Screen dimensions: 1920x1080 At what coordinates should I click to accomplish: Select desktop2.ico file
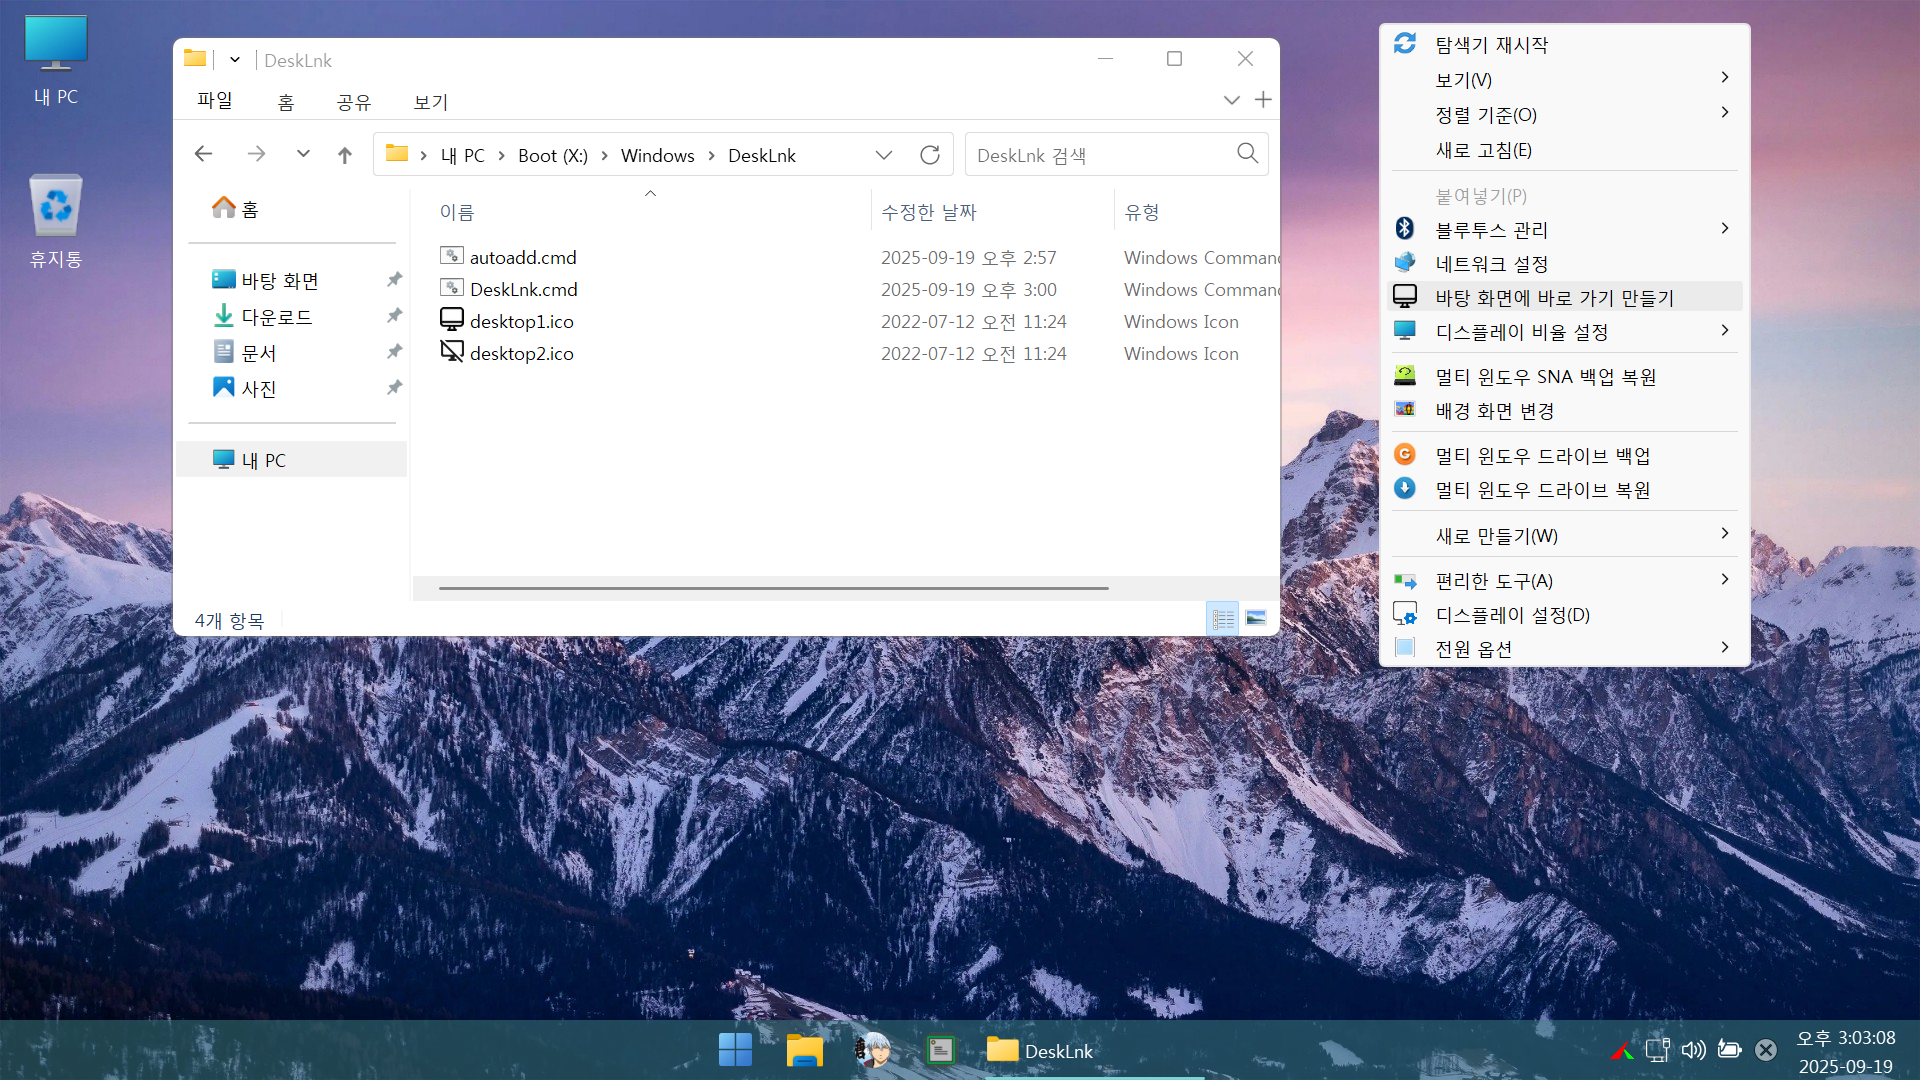coord(521,353)
